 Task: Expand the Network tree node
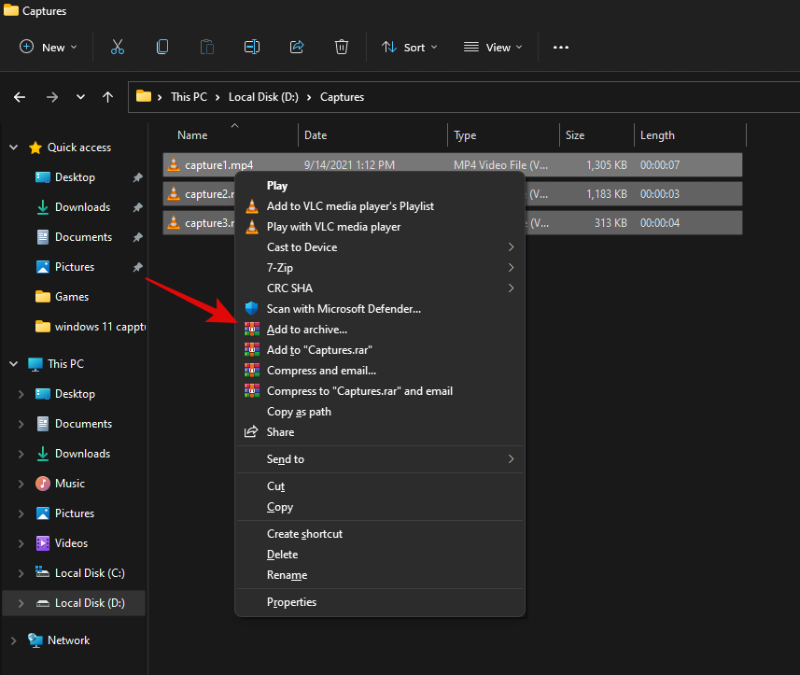click(14, 640)
